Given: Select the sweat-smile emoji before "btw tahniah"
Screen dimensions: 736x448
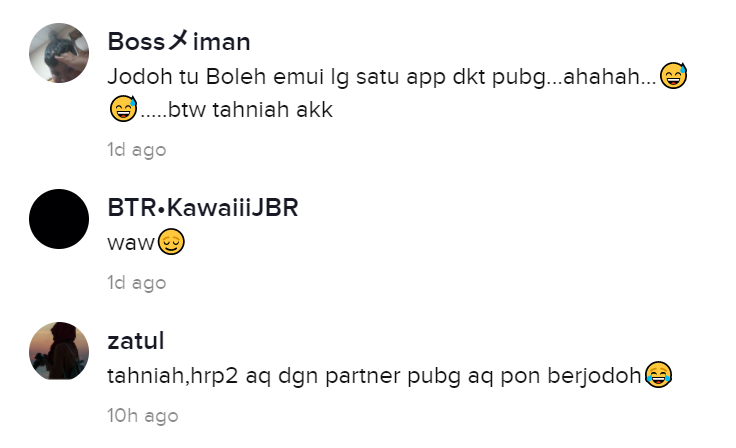Looking at the screenshot, I should coord(123,108).
